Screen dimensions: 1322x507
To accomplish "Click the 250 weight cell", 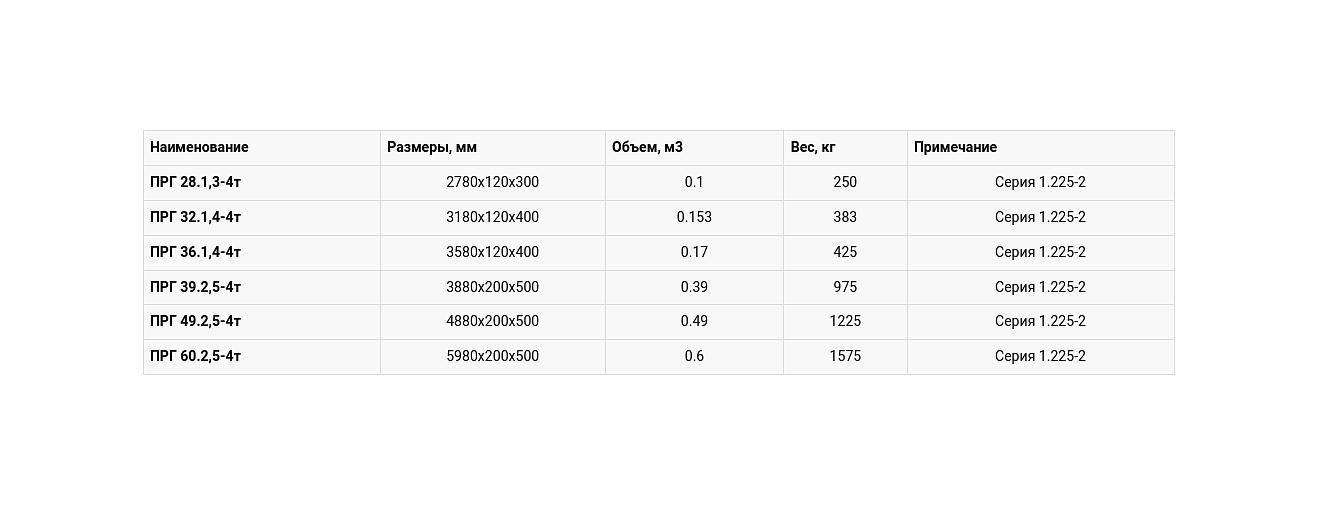I will click(845, 182).
